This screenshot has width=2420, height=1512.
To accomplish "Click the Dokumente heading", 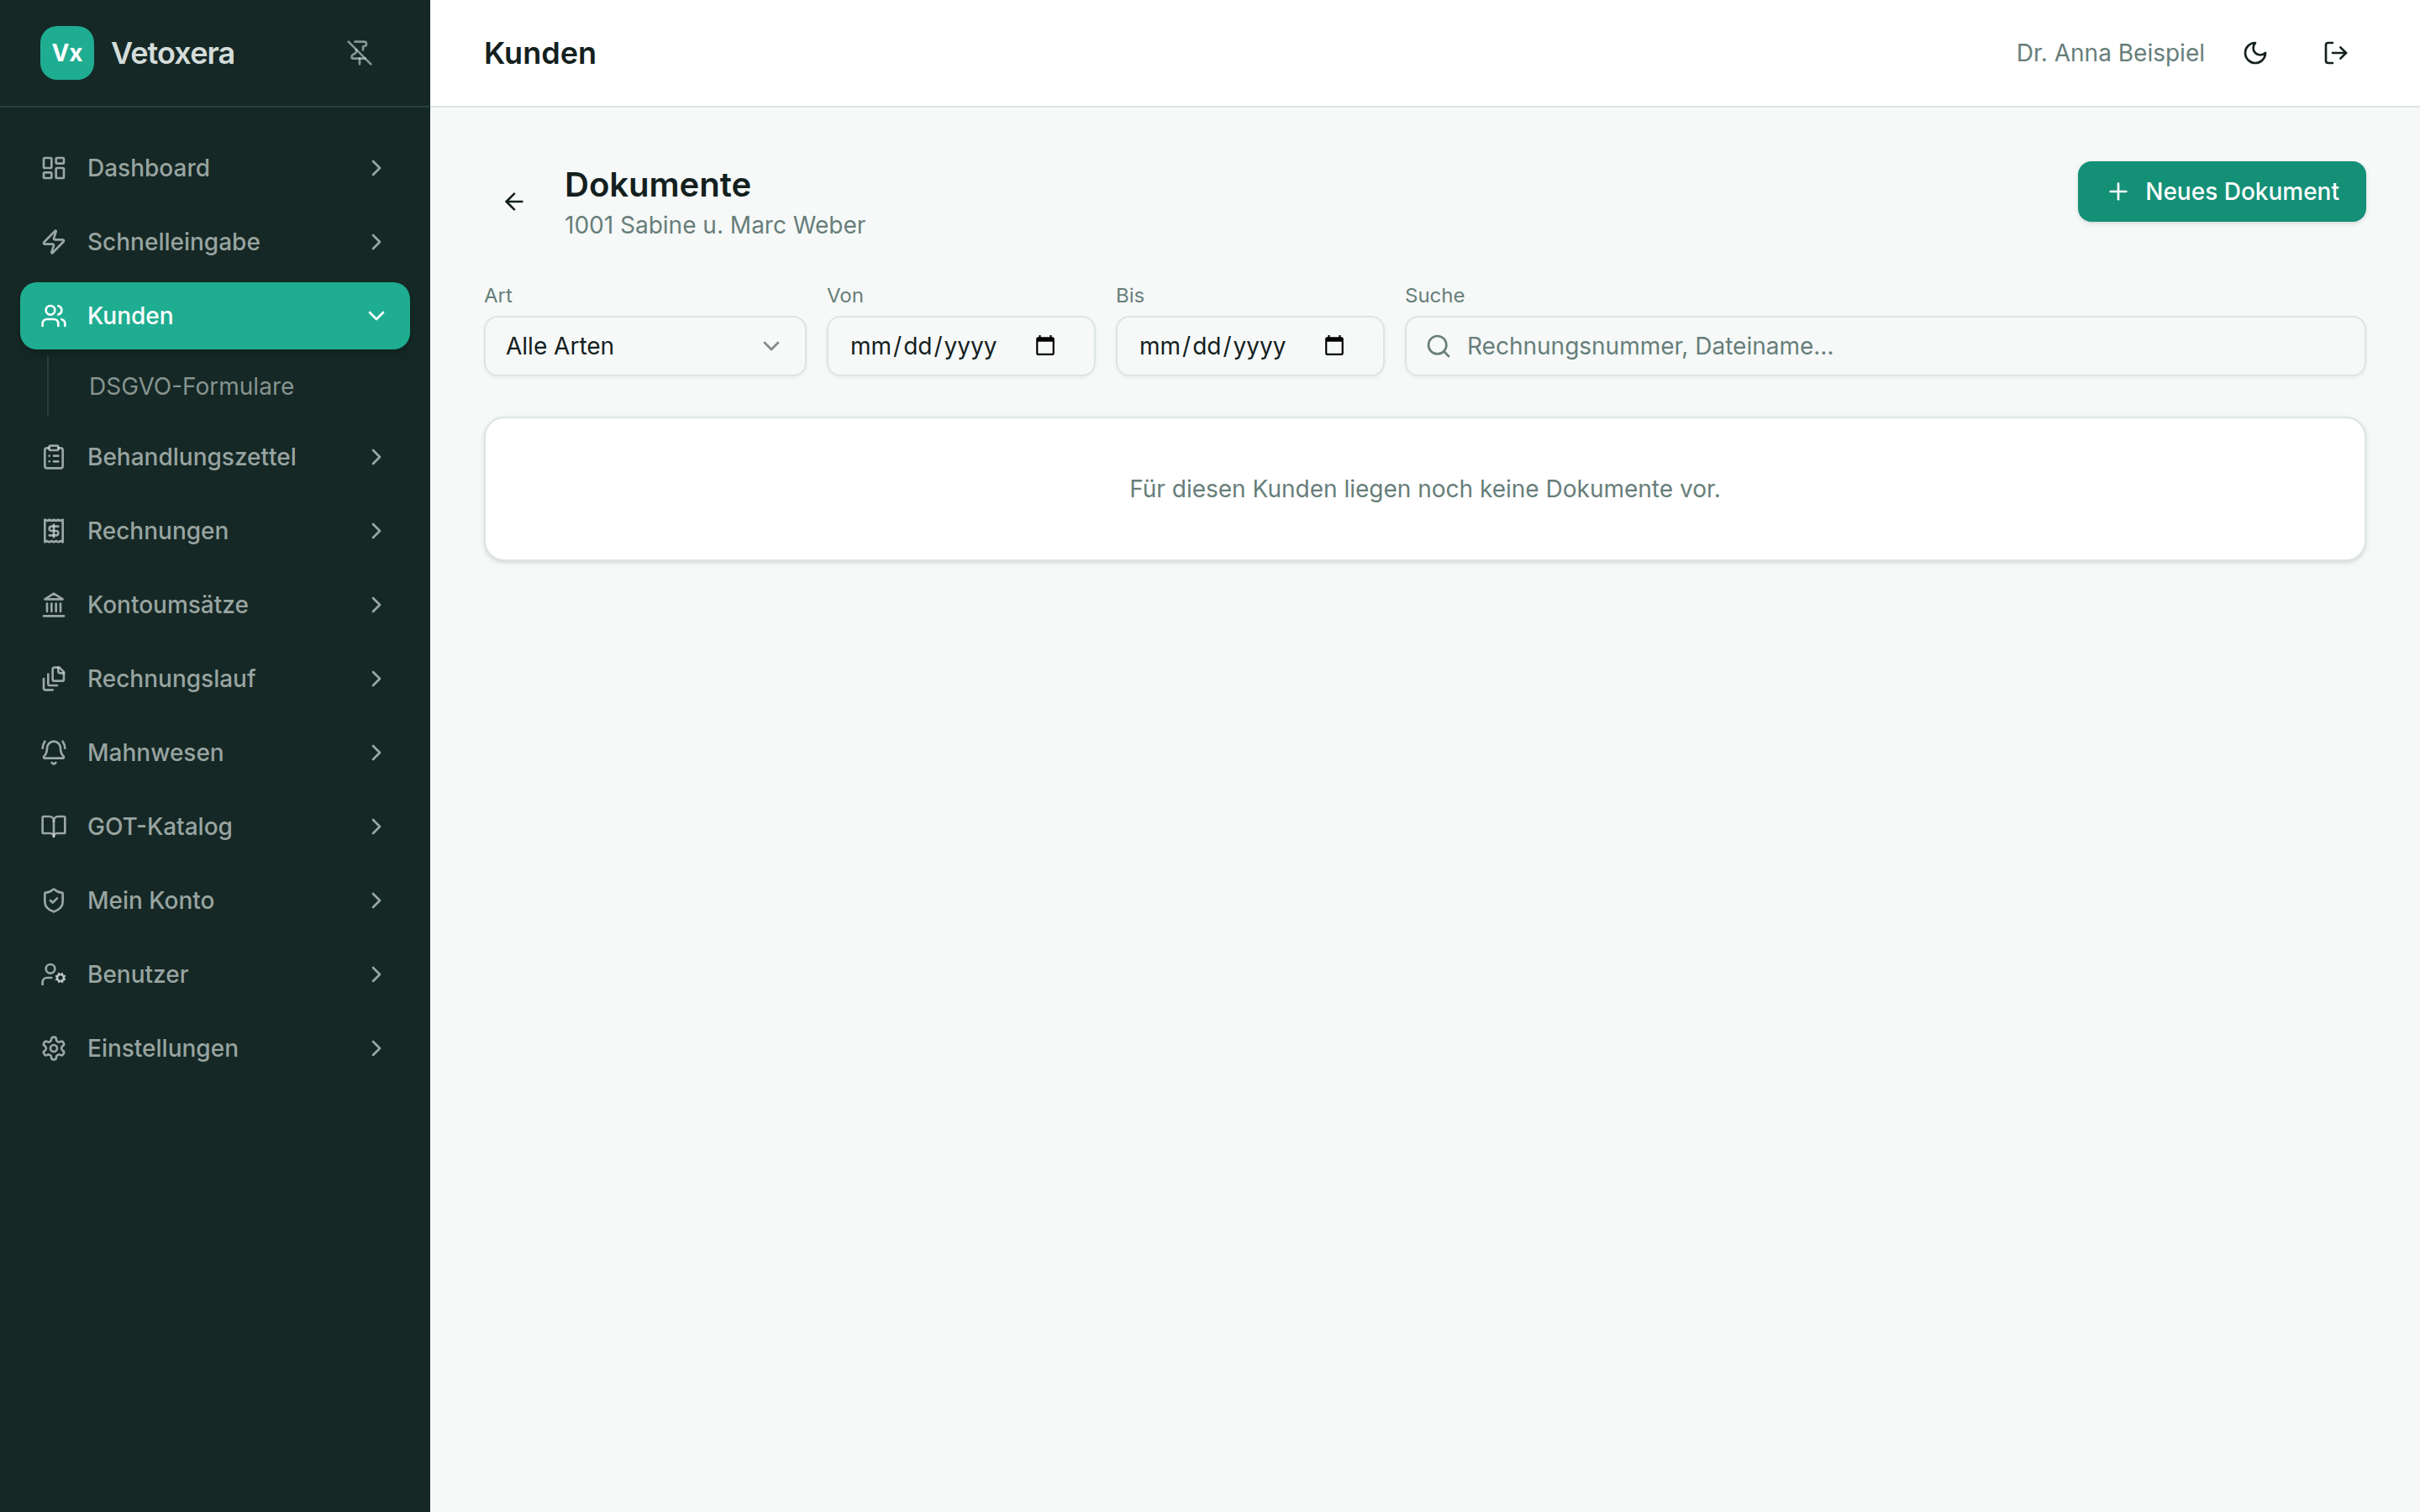I will [x=658, y=185].
